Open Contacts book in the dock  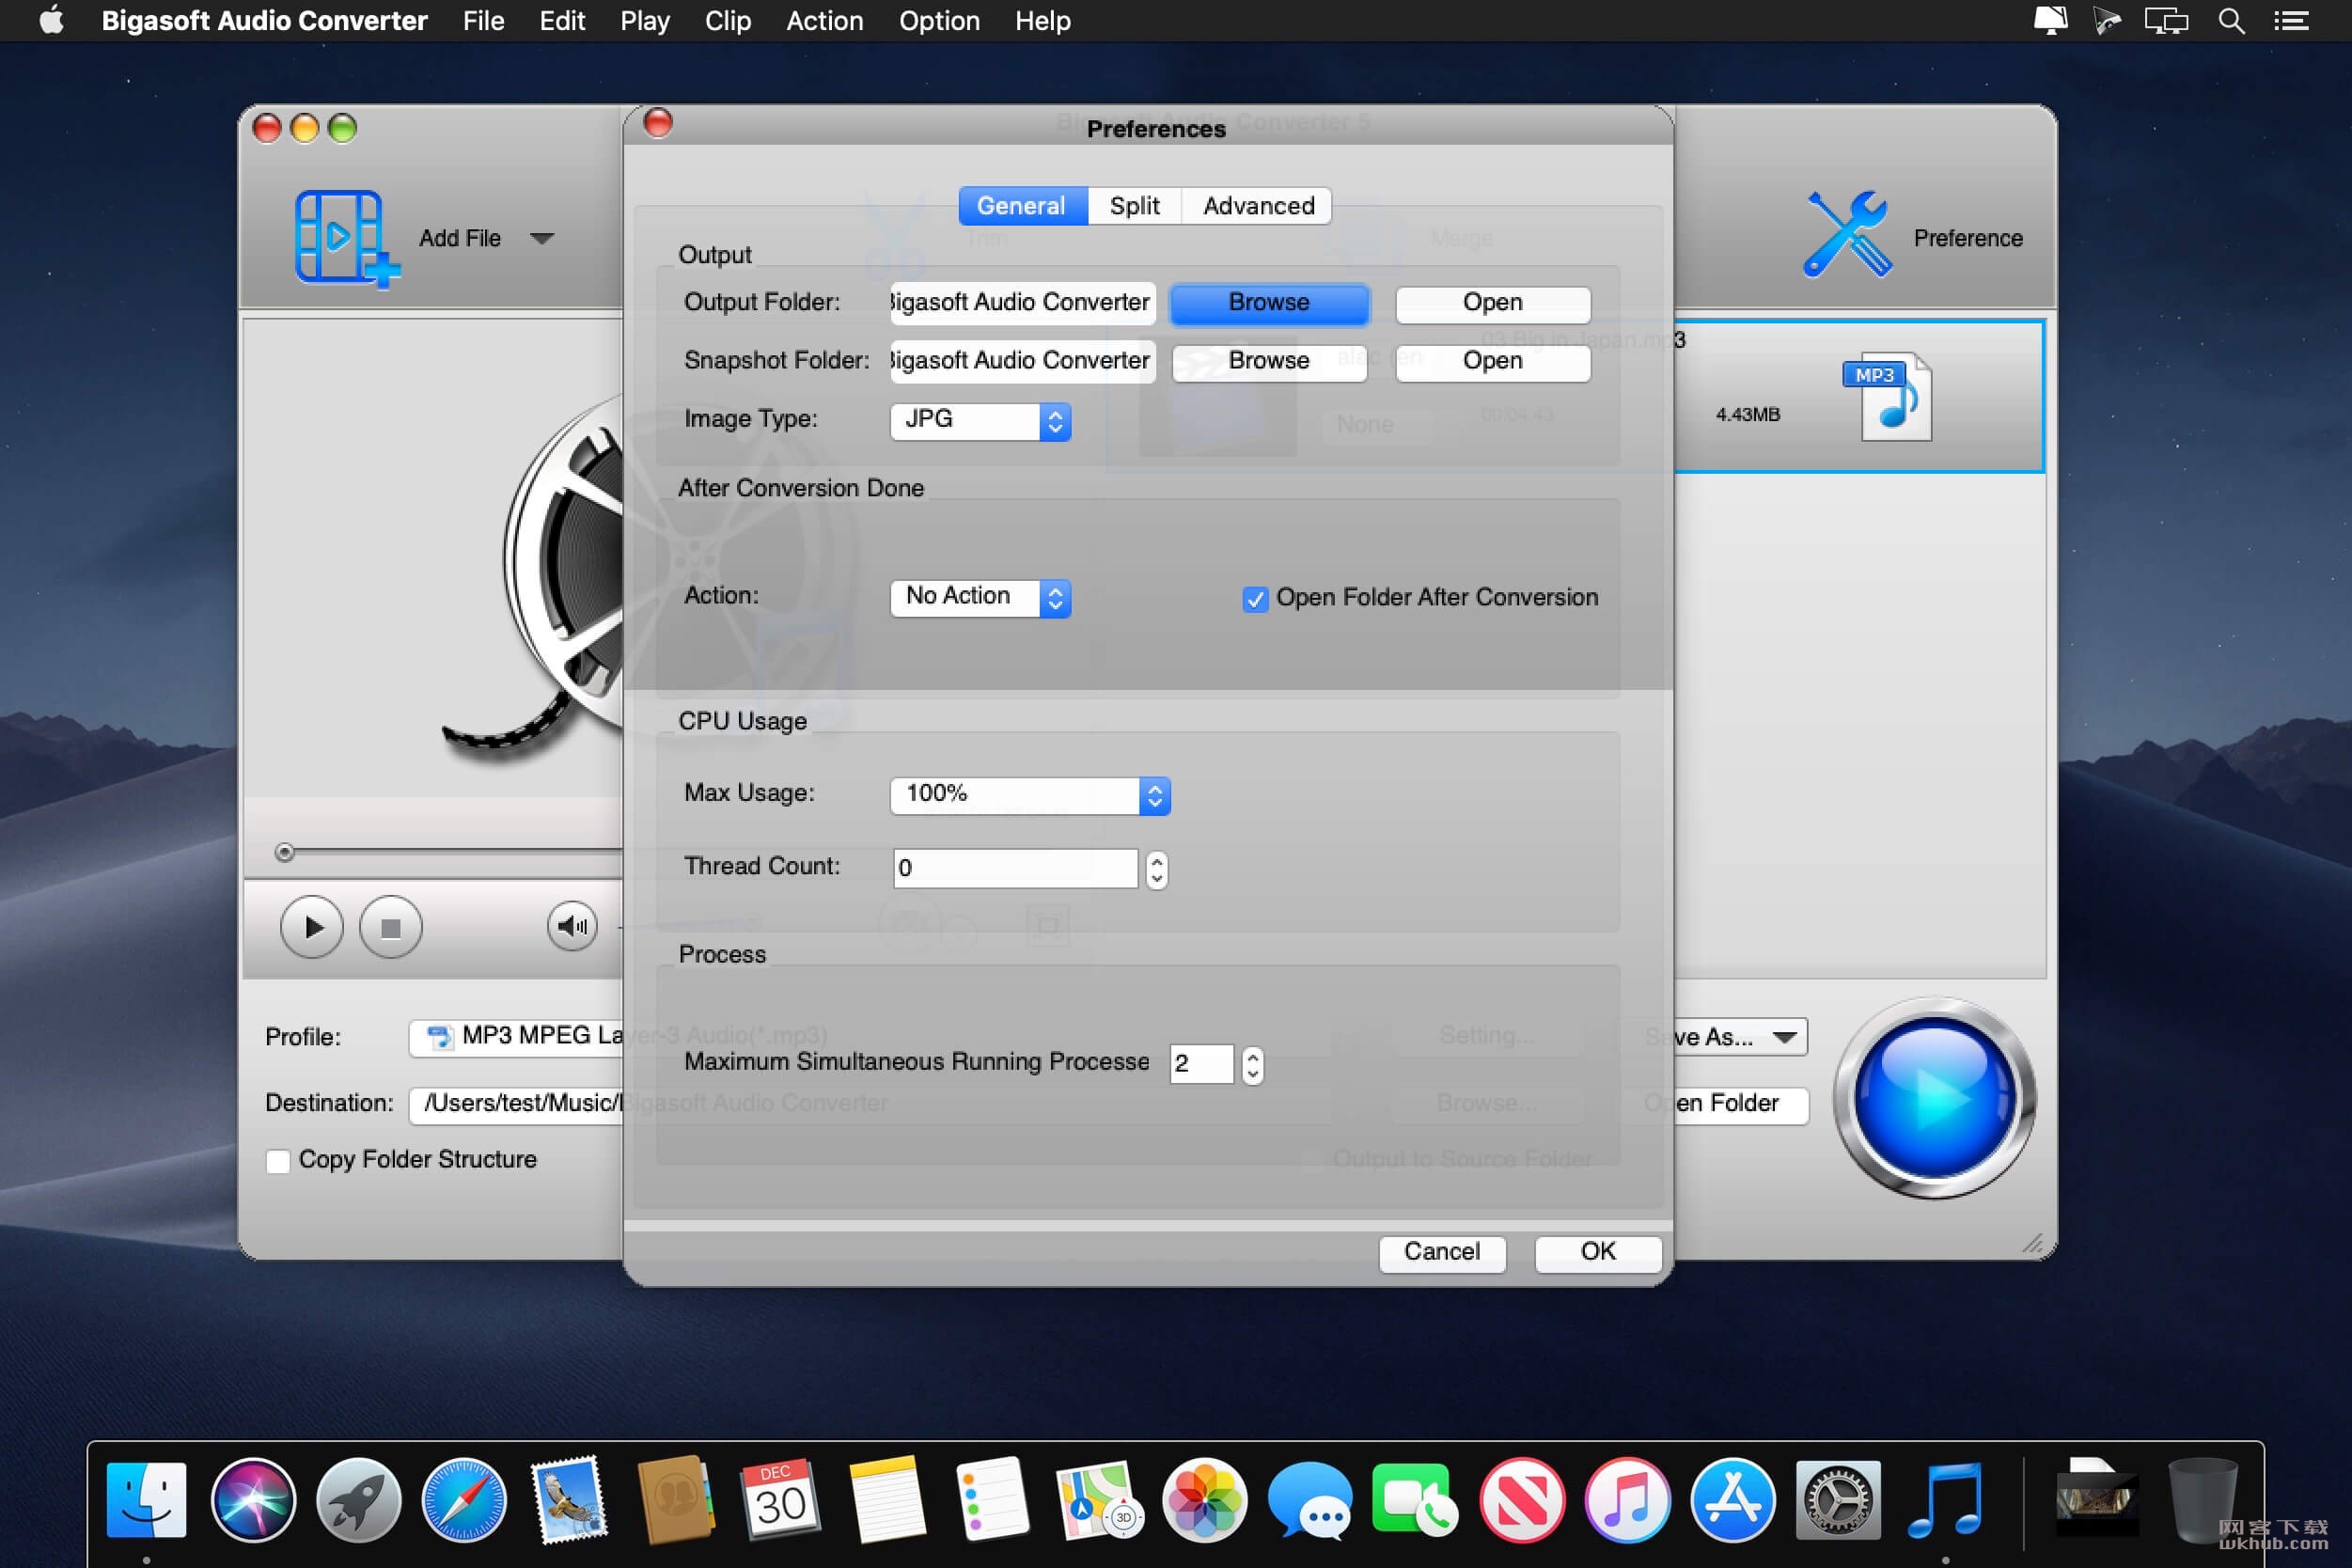pos(676,1499)
